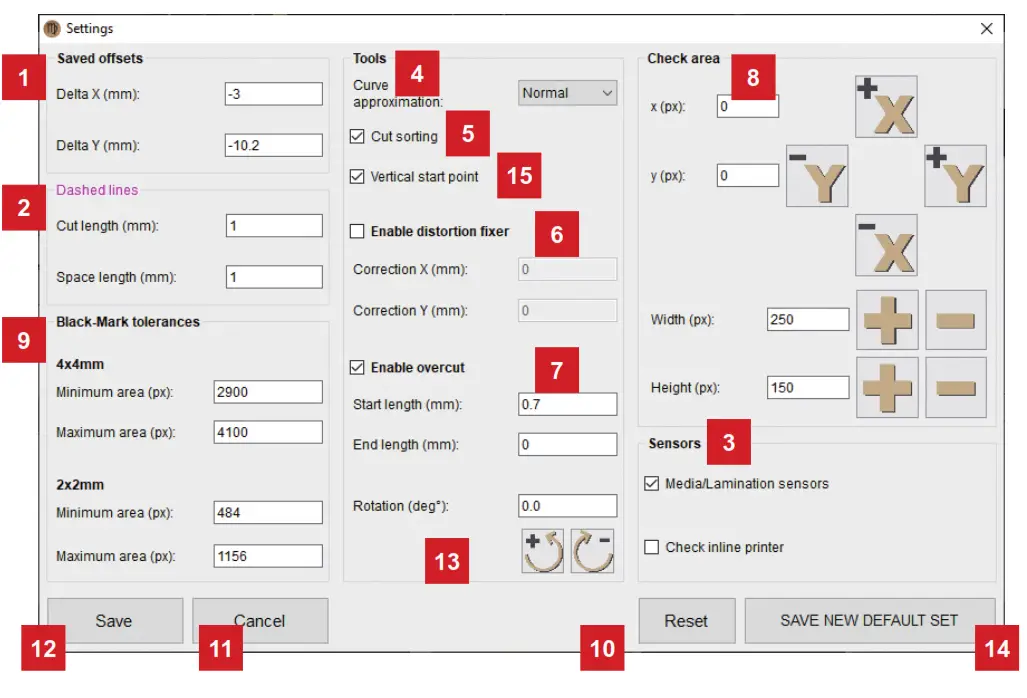Click the minus Y check area icon
This screenshot has height=698, width=1027.
point(818,176)
